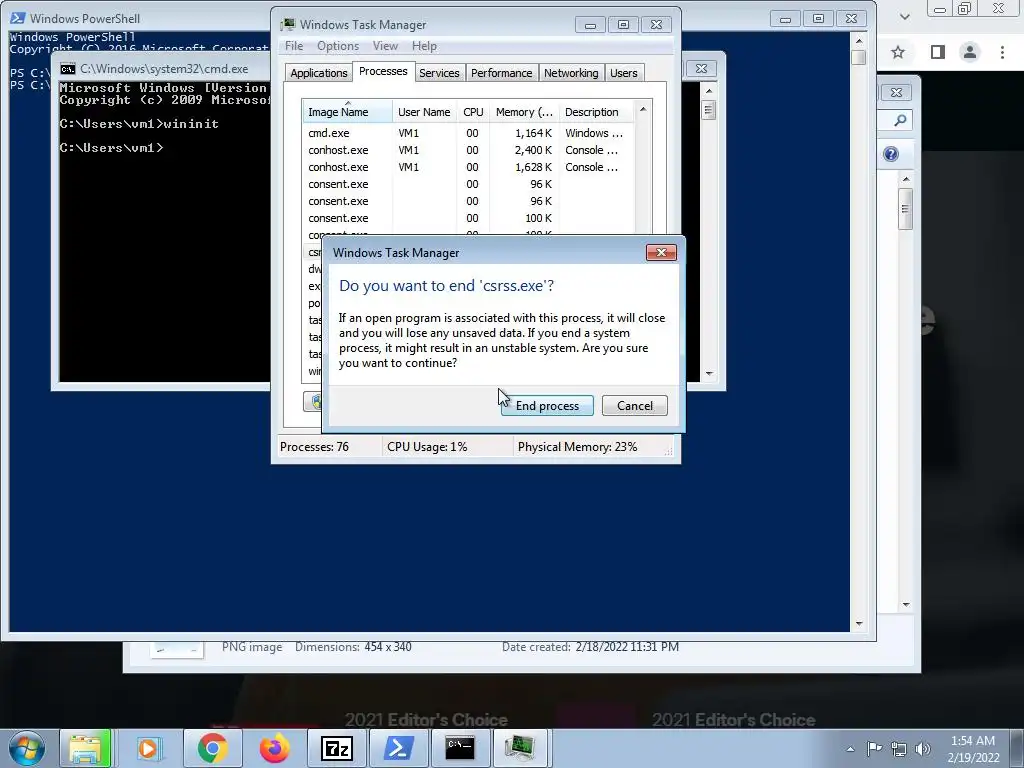This screenshot has width=1024, height=768.
Task: Select cmd.exe in process list
Action: [x=468, y=133]
